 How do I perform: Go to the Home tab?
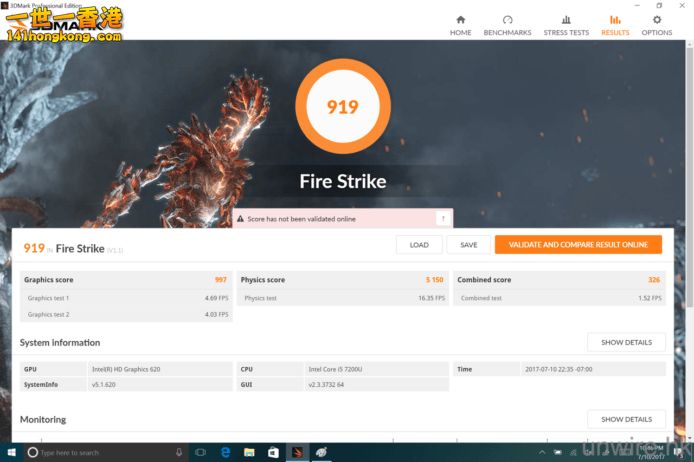(x=460, y=25)
